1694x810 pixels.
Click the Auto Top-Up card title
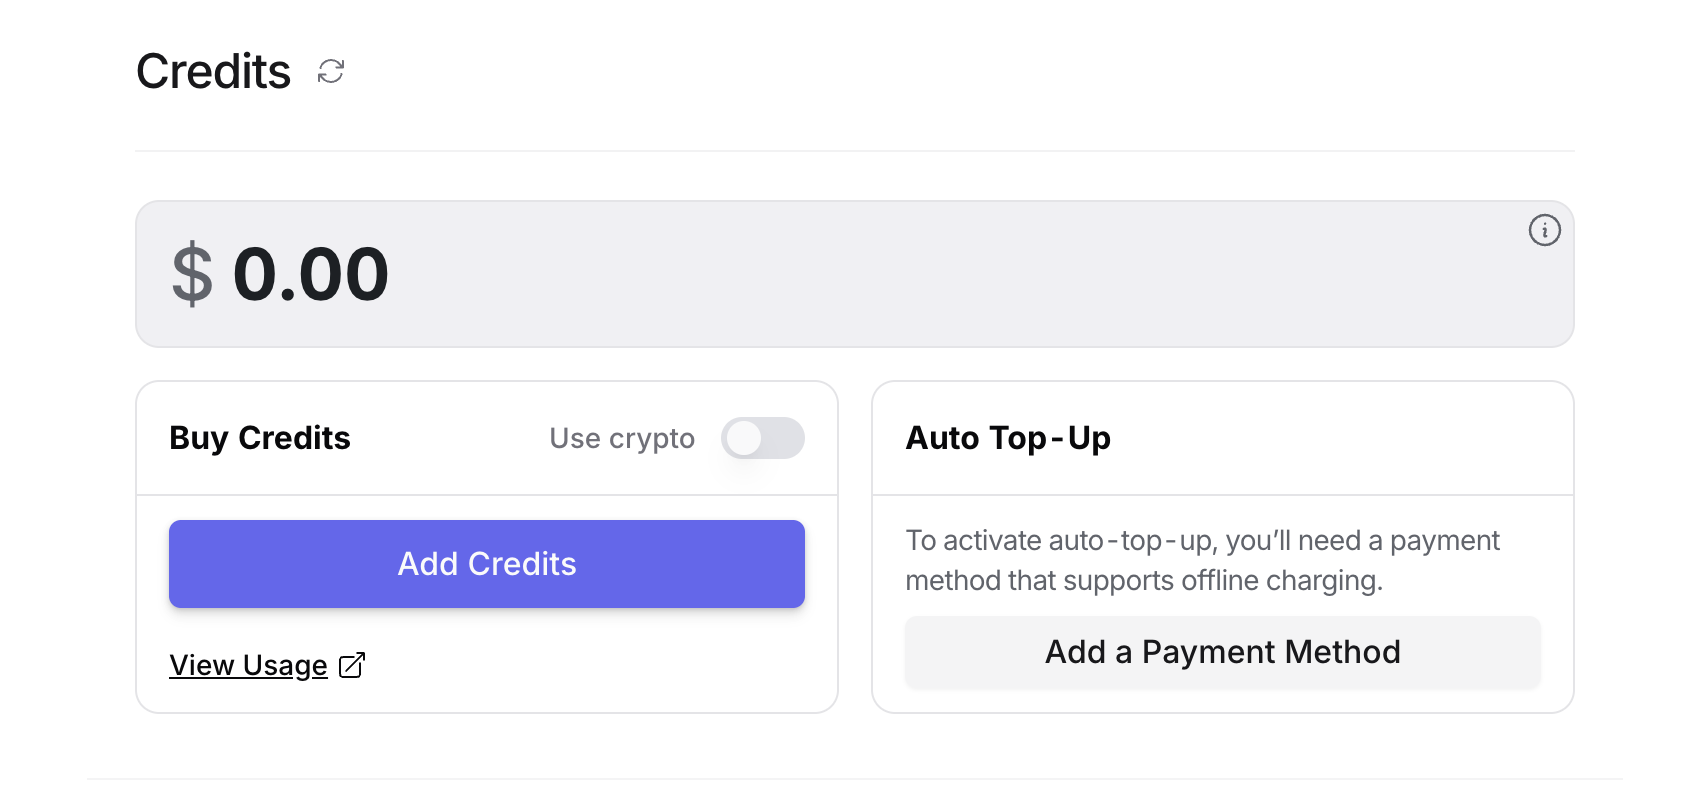(1008, 438)
